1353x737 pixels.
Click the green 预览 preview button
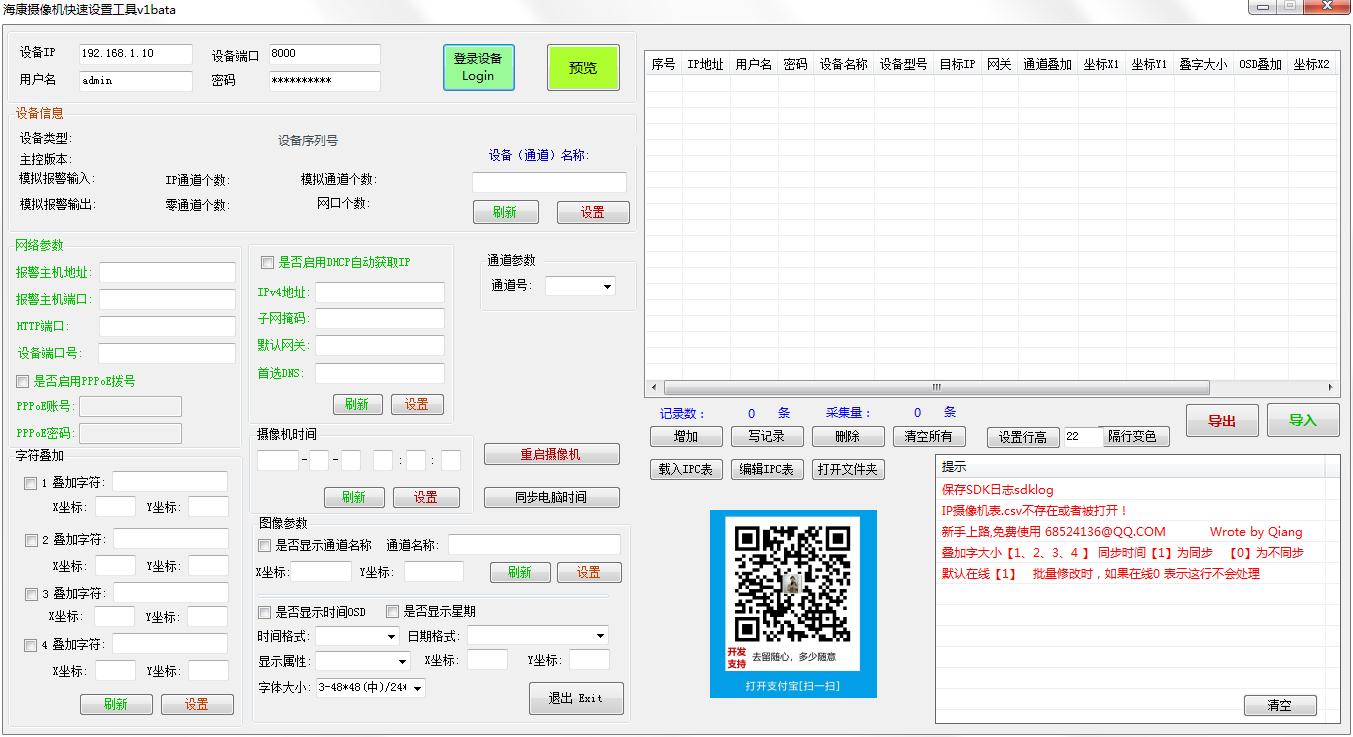tap(583, 68)
